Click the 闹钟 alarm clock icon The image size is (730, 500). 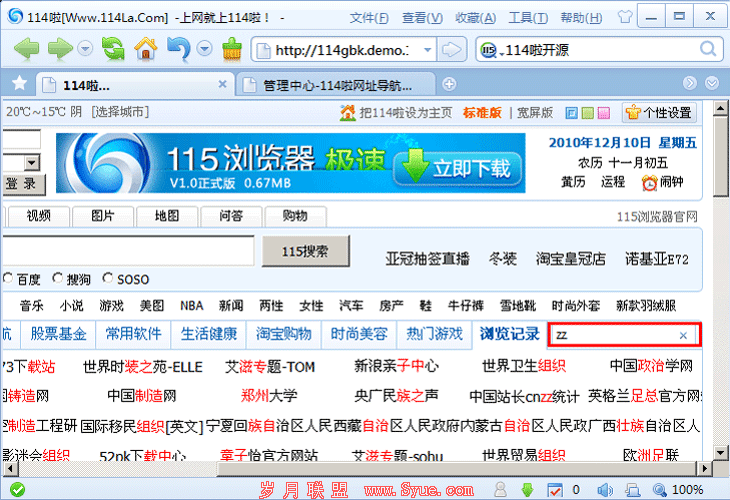pyautogui.click(x=649, y=183)
